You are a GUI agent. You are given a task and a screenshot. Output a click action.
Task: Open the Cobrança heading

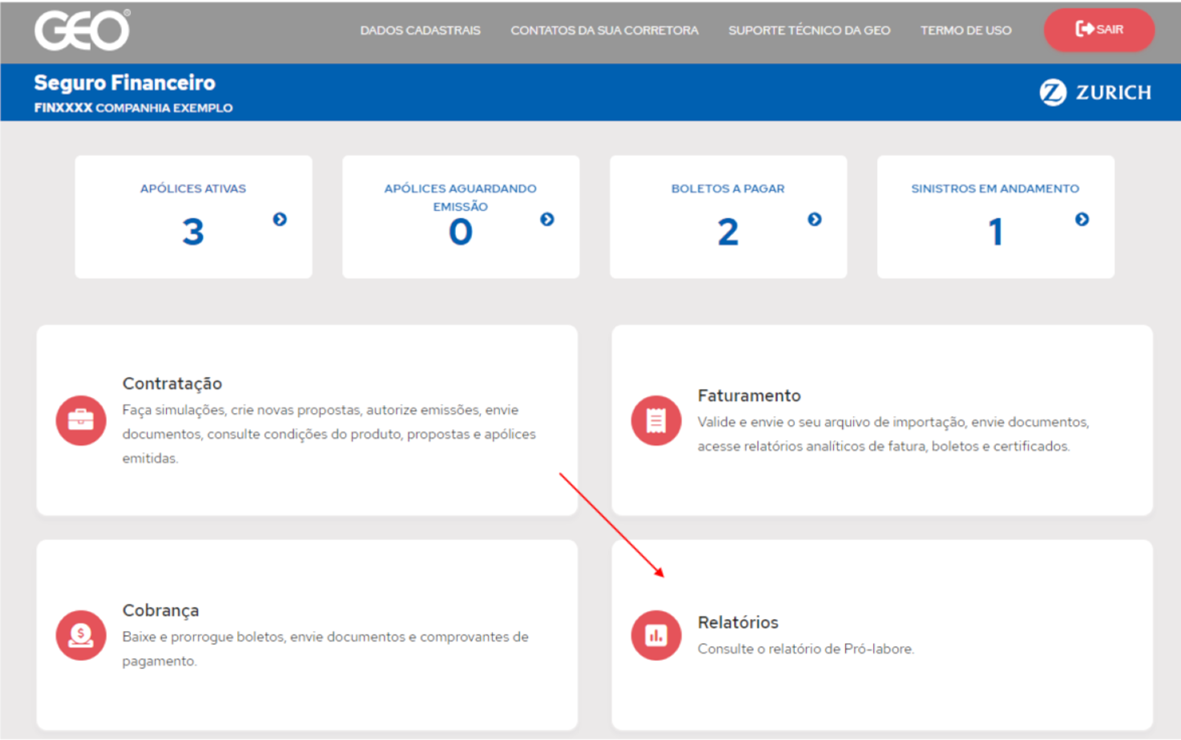coord(160,610)
